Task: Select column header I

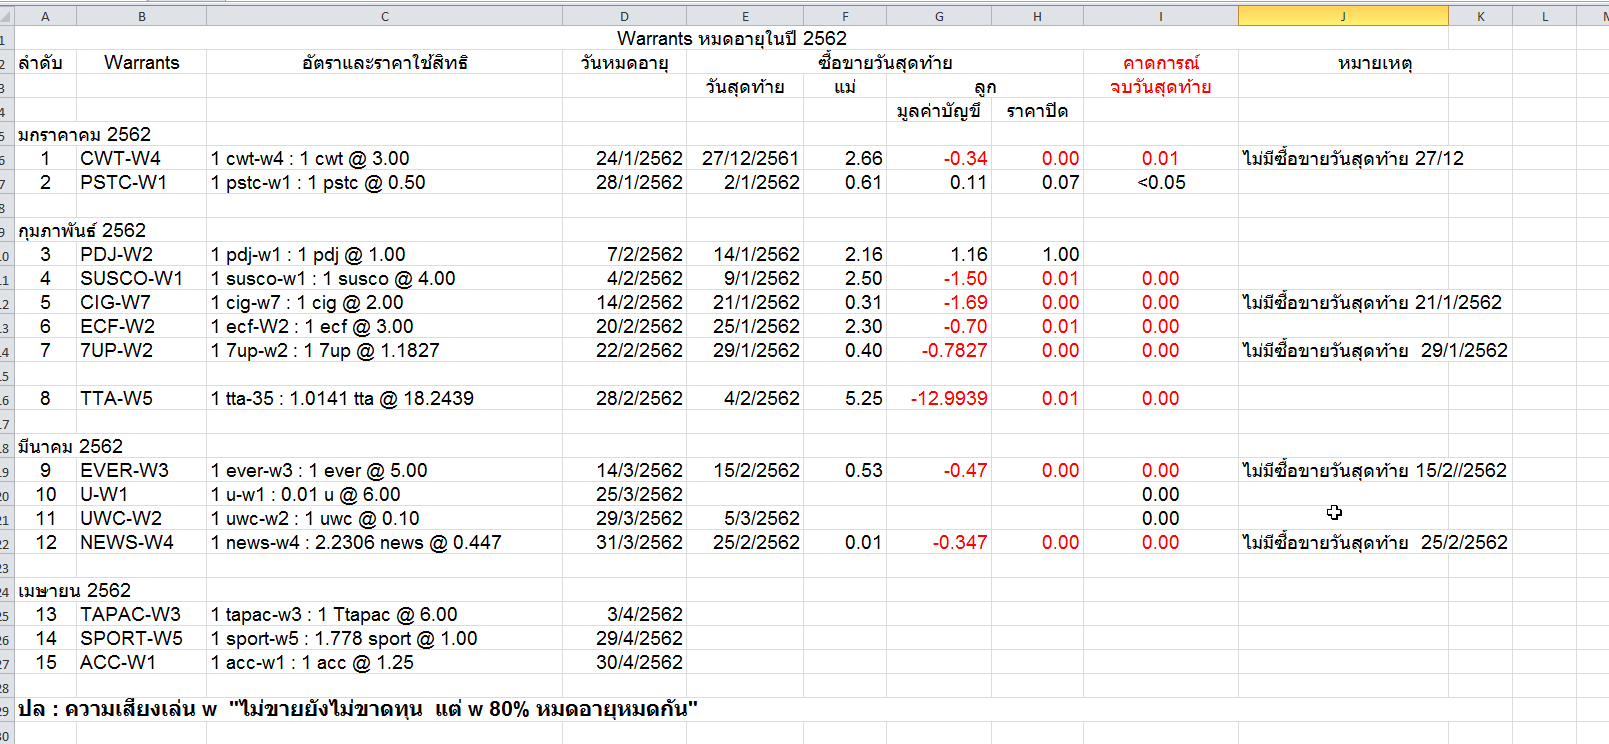Action: pyautogui.click(x=1161, y=16)
